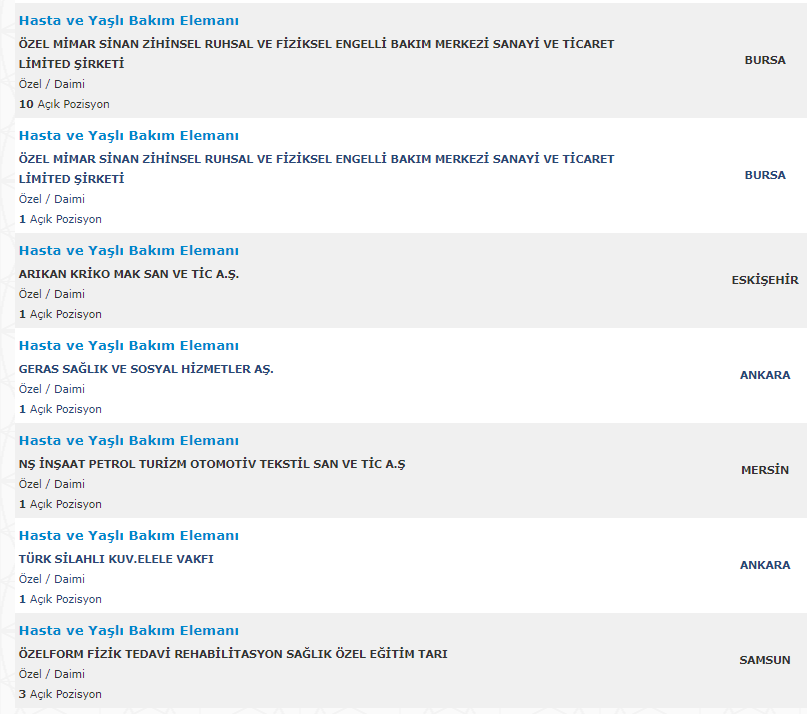Click TÜRK SİLAHLI KUV.ELELE VAKFI company name

(116, 558)
